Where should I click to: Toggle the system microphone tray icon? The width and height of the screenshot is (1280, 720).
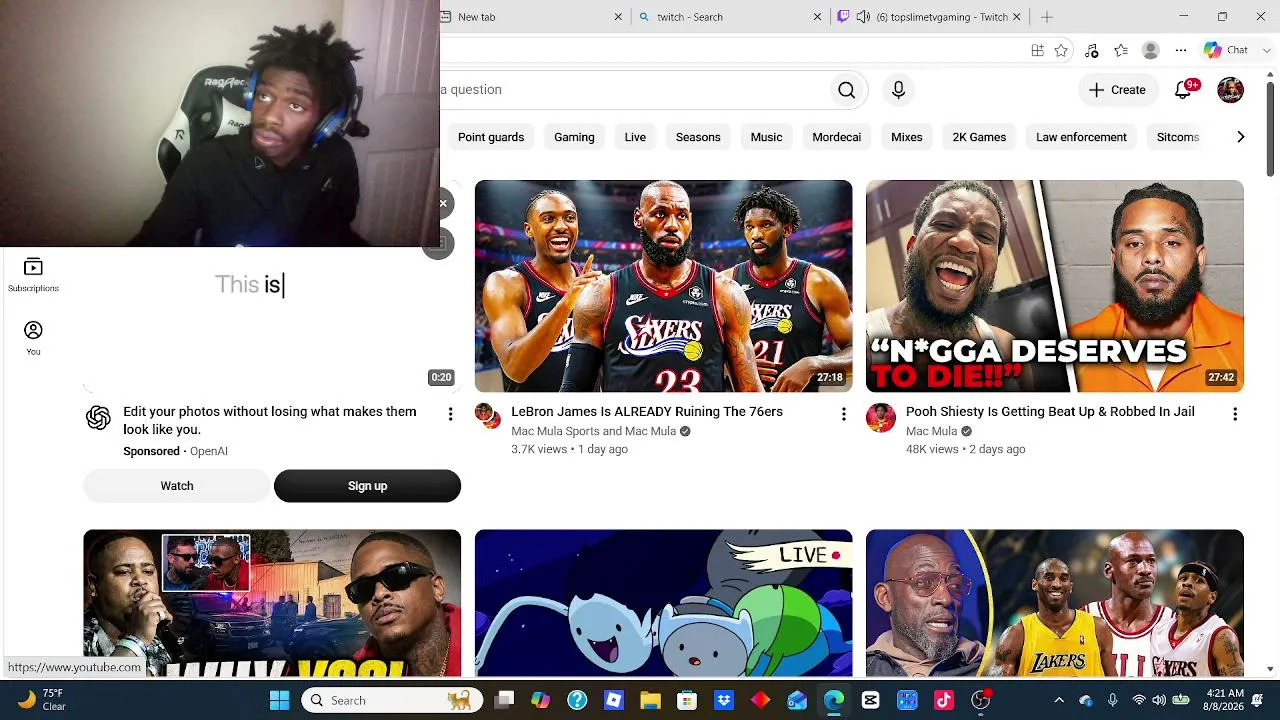coord(1113,700)
